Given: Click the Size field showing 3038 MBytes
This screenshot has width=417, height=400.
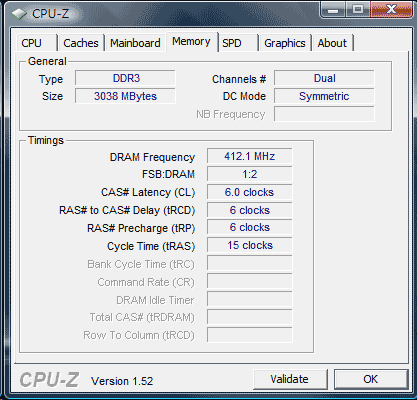Looking at the screenshot, I should [x=125, y=96].
